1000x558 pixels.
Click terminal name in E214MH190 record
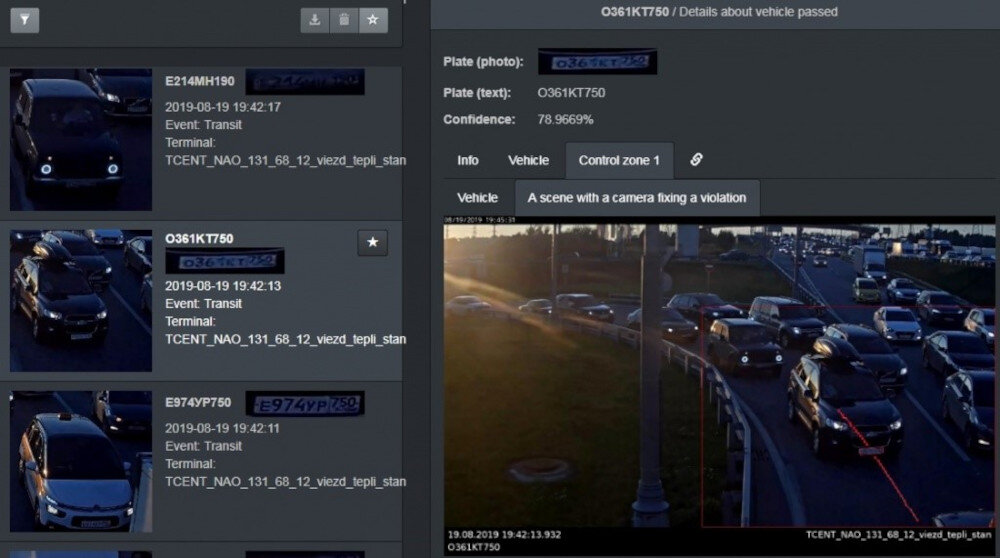click(285, 160)
